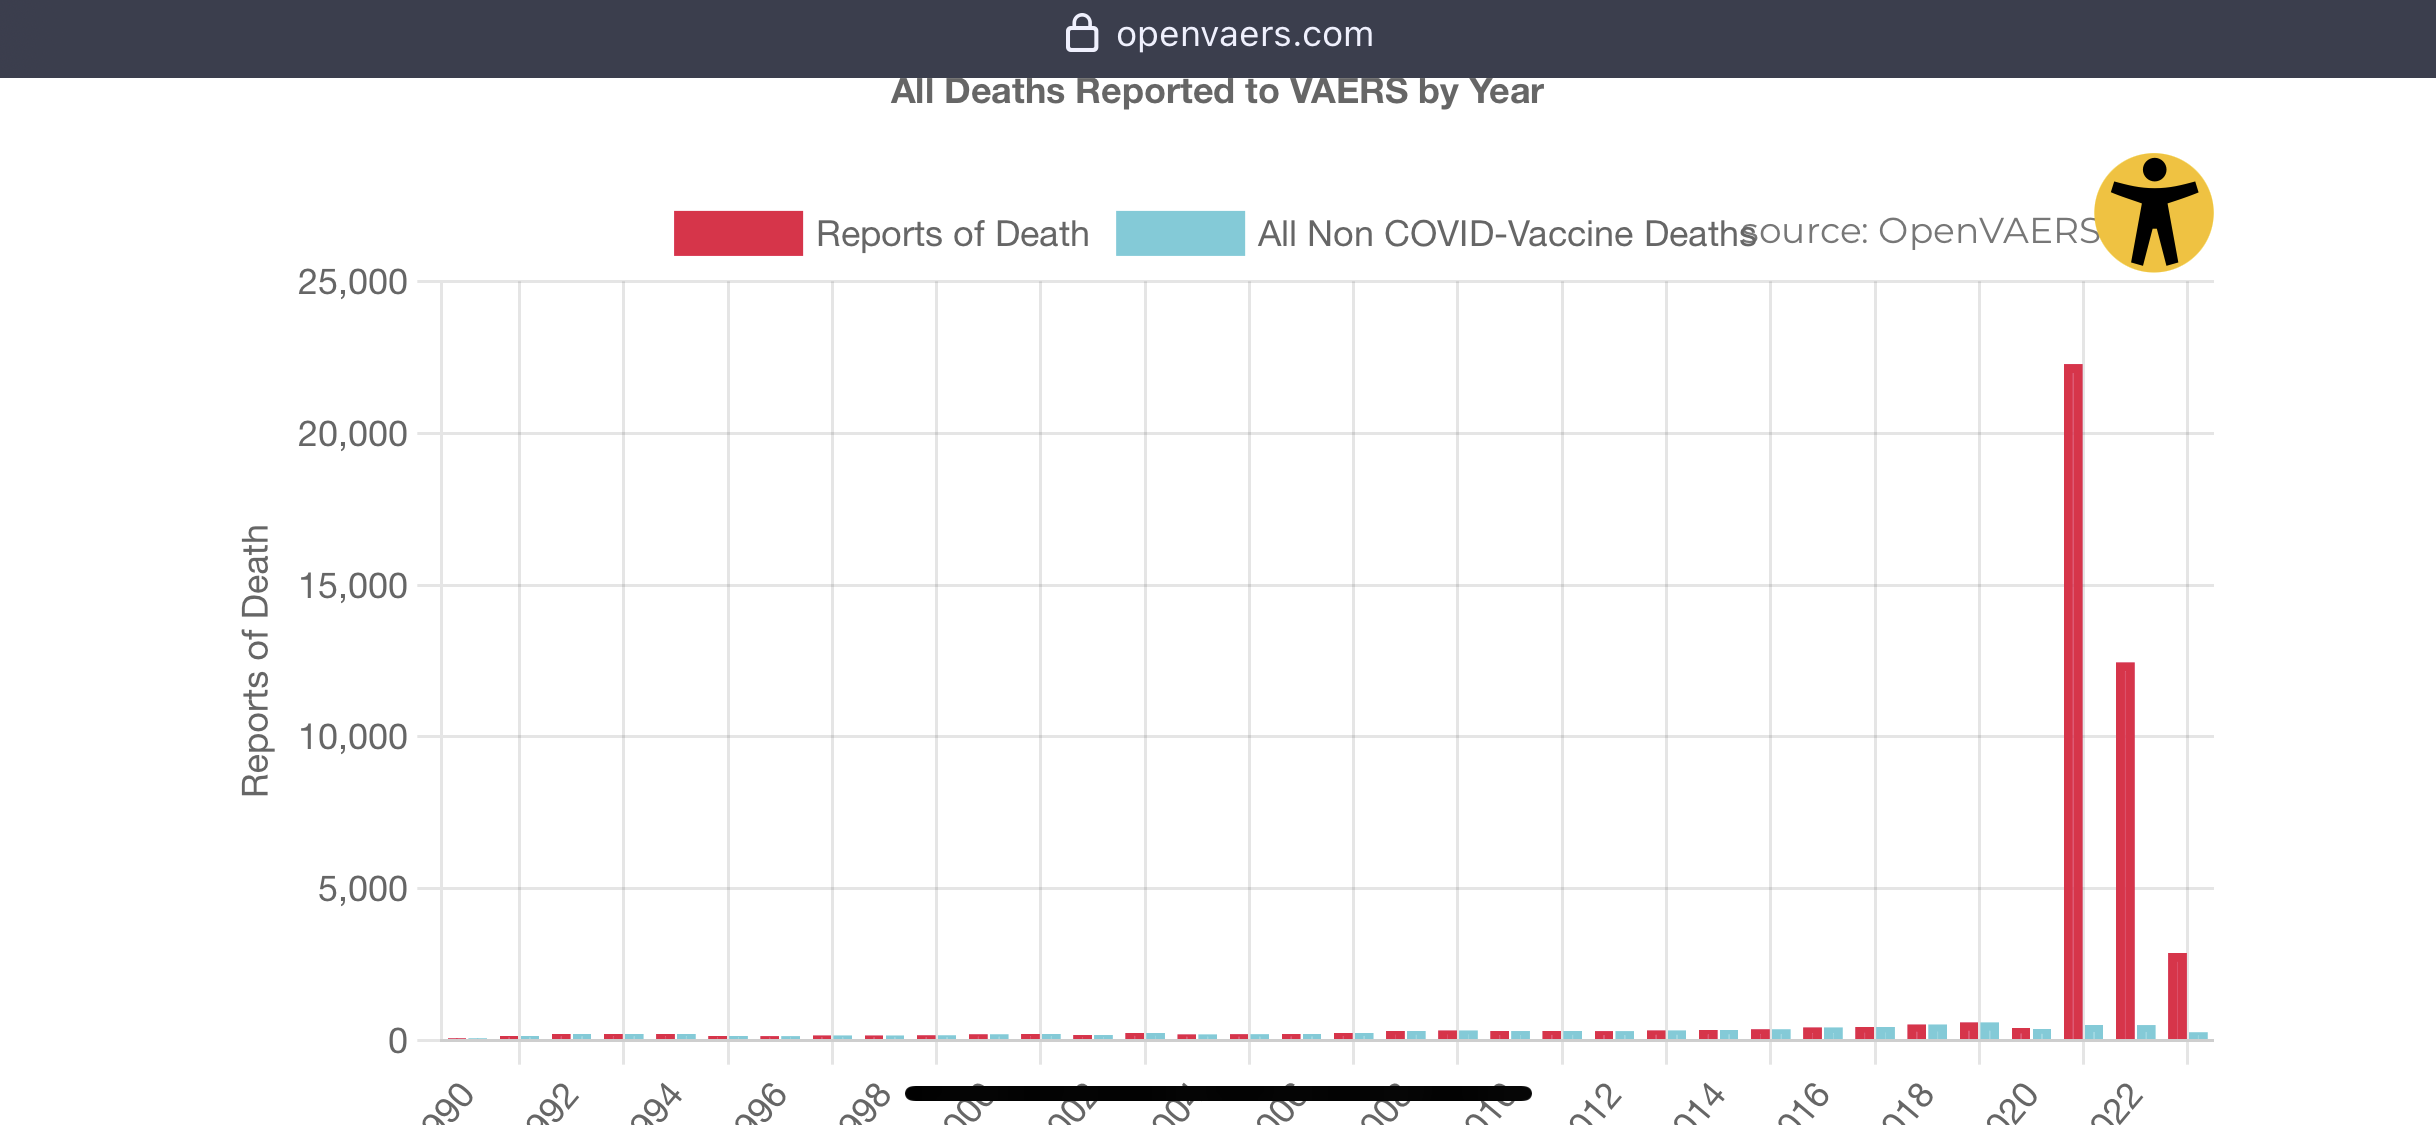2436x1125 pixels.
Task: Click the 15,000 y-axis label
Action: coord(352,586)
